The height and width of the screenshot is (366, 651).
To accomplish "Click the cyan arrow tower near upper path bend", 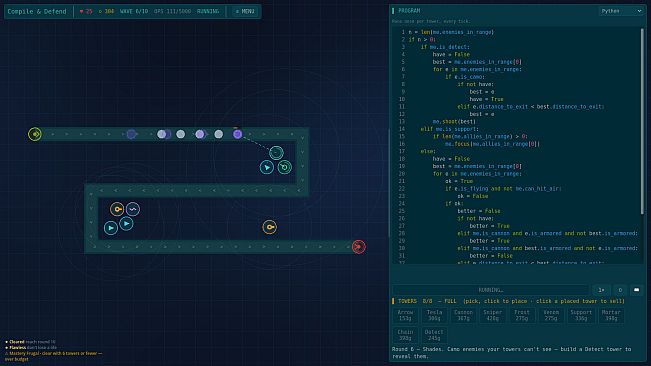I will (267, 167).
